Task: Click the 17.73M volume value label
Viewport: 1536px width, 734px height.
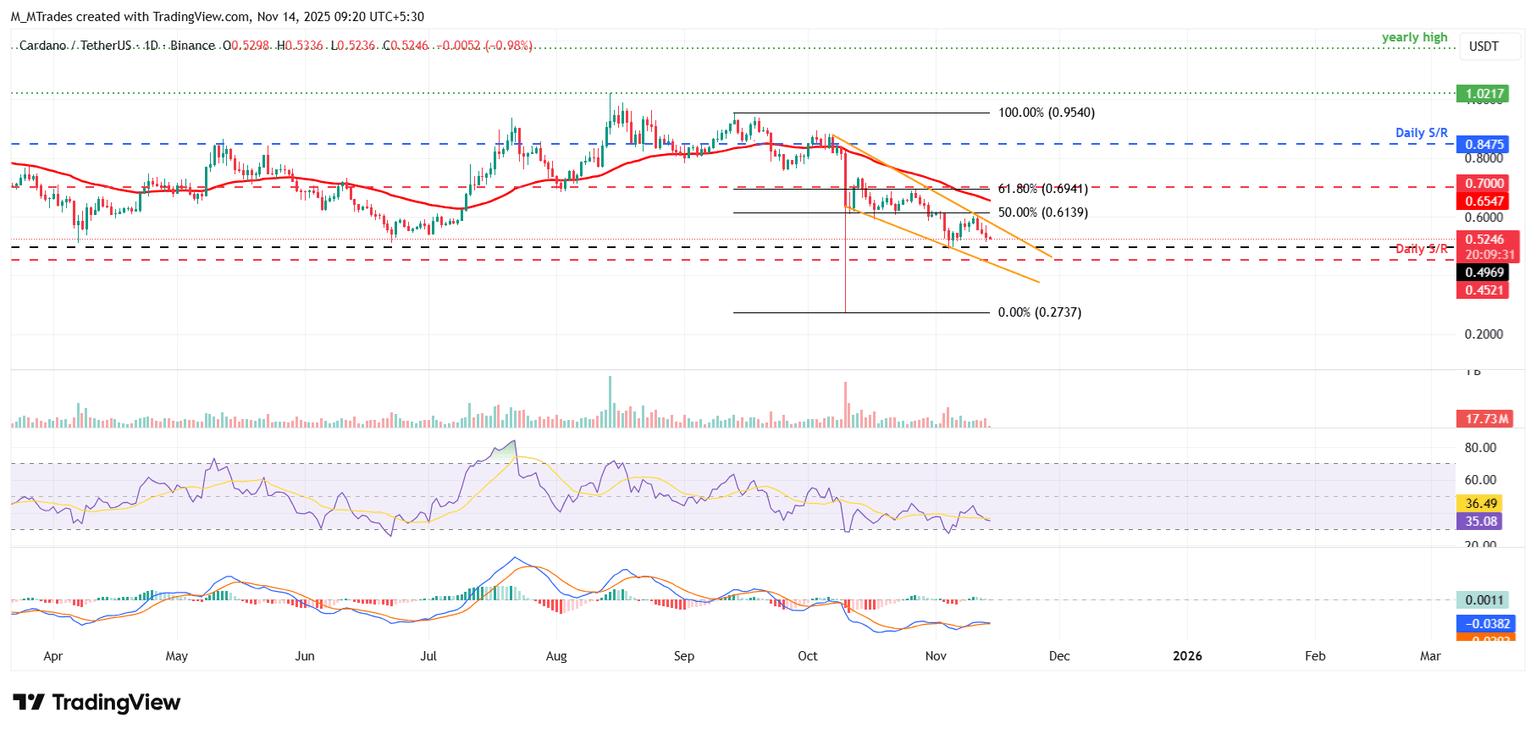Action: pos(1487,419)
